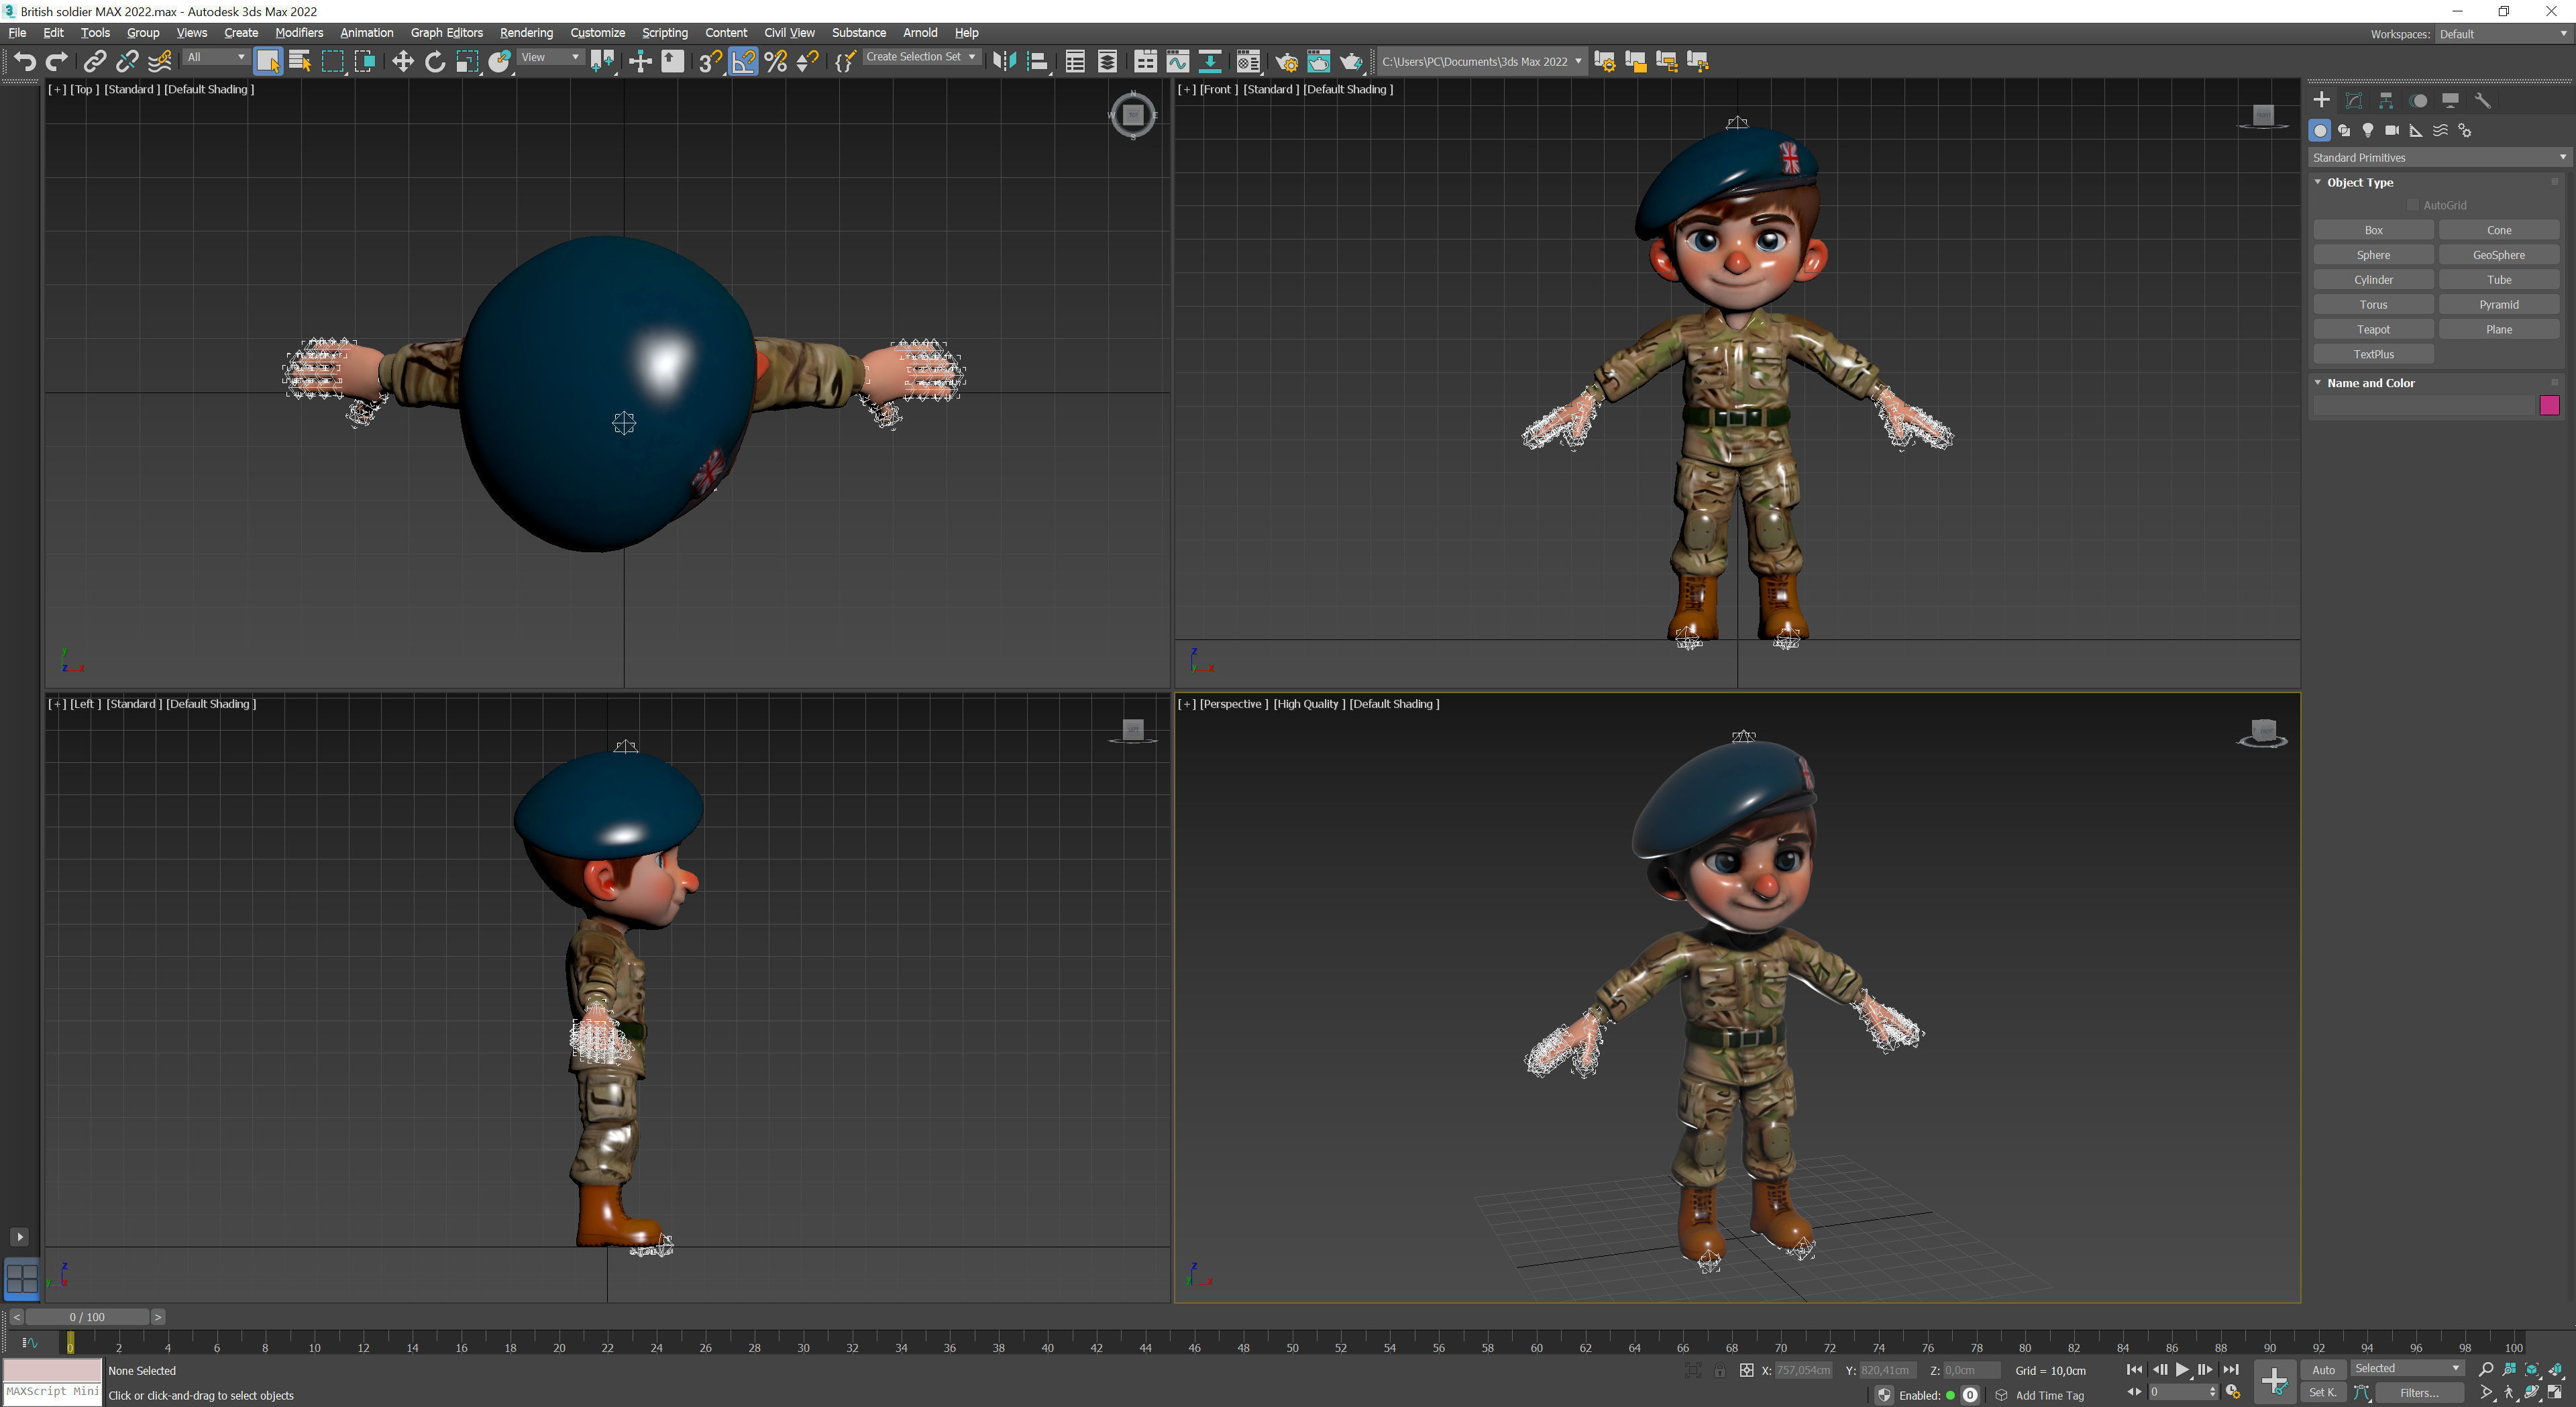Click the Mirror tool icon
Viewport: 2576px width, 1407px height.
pos(1004,62)
